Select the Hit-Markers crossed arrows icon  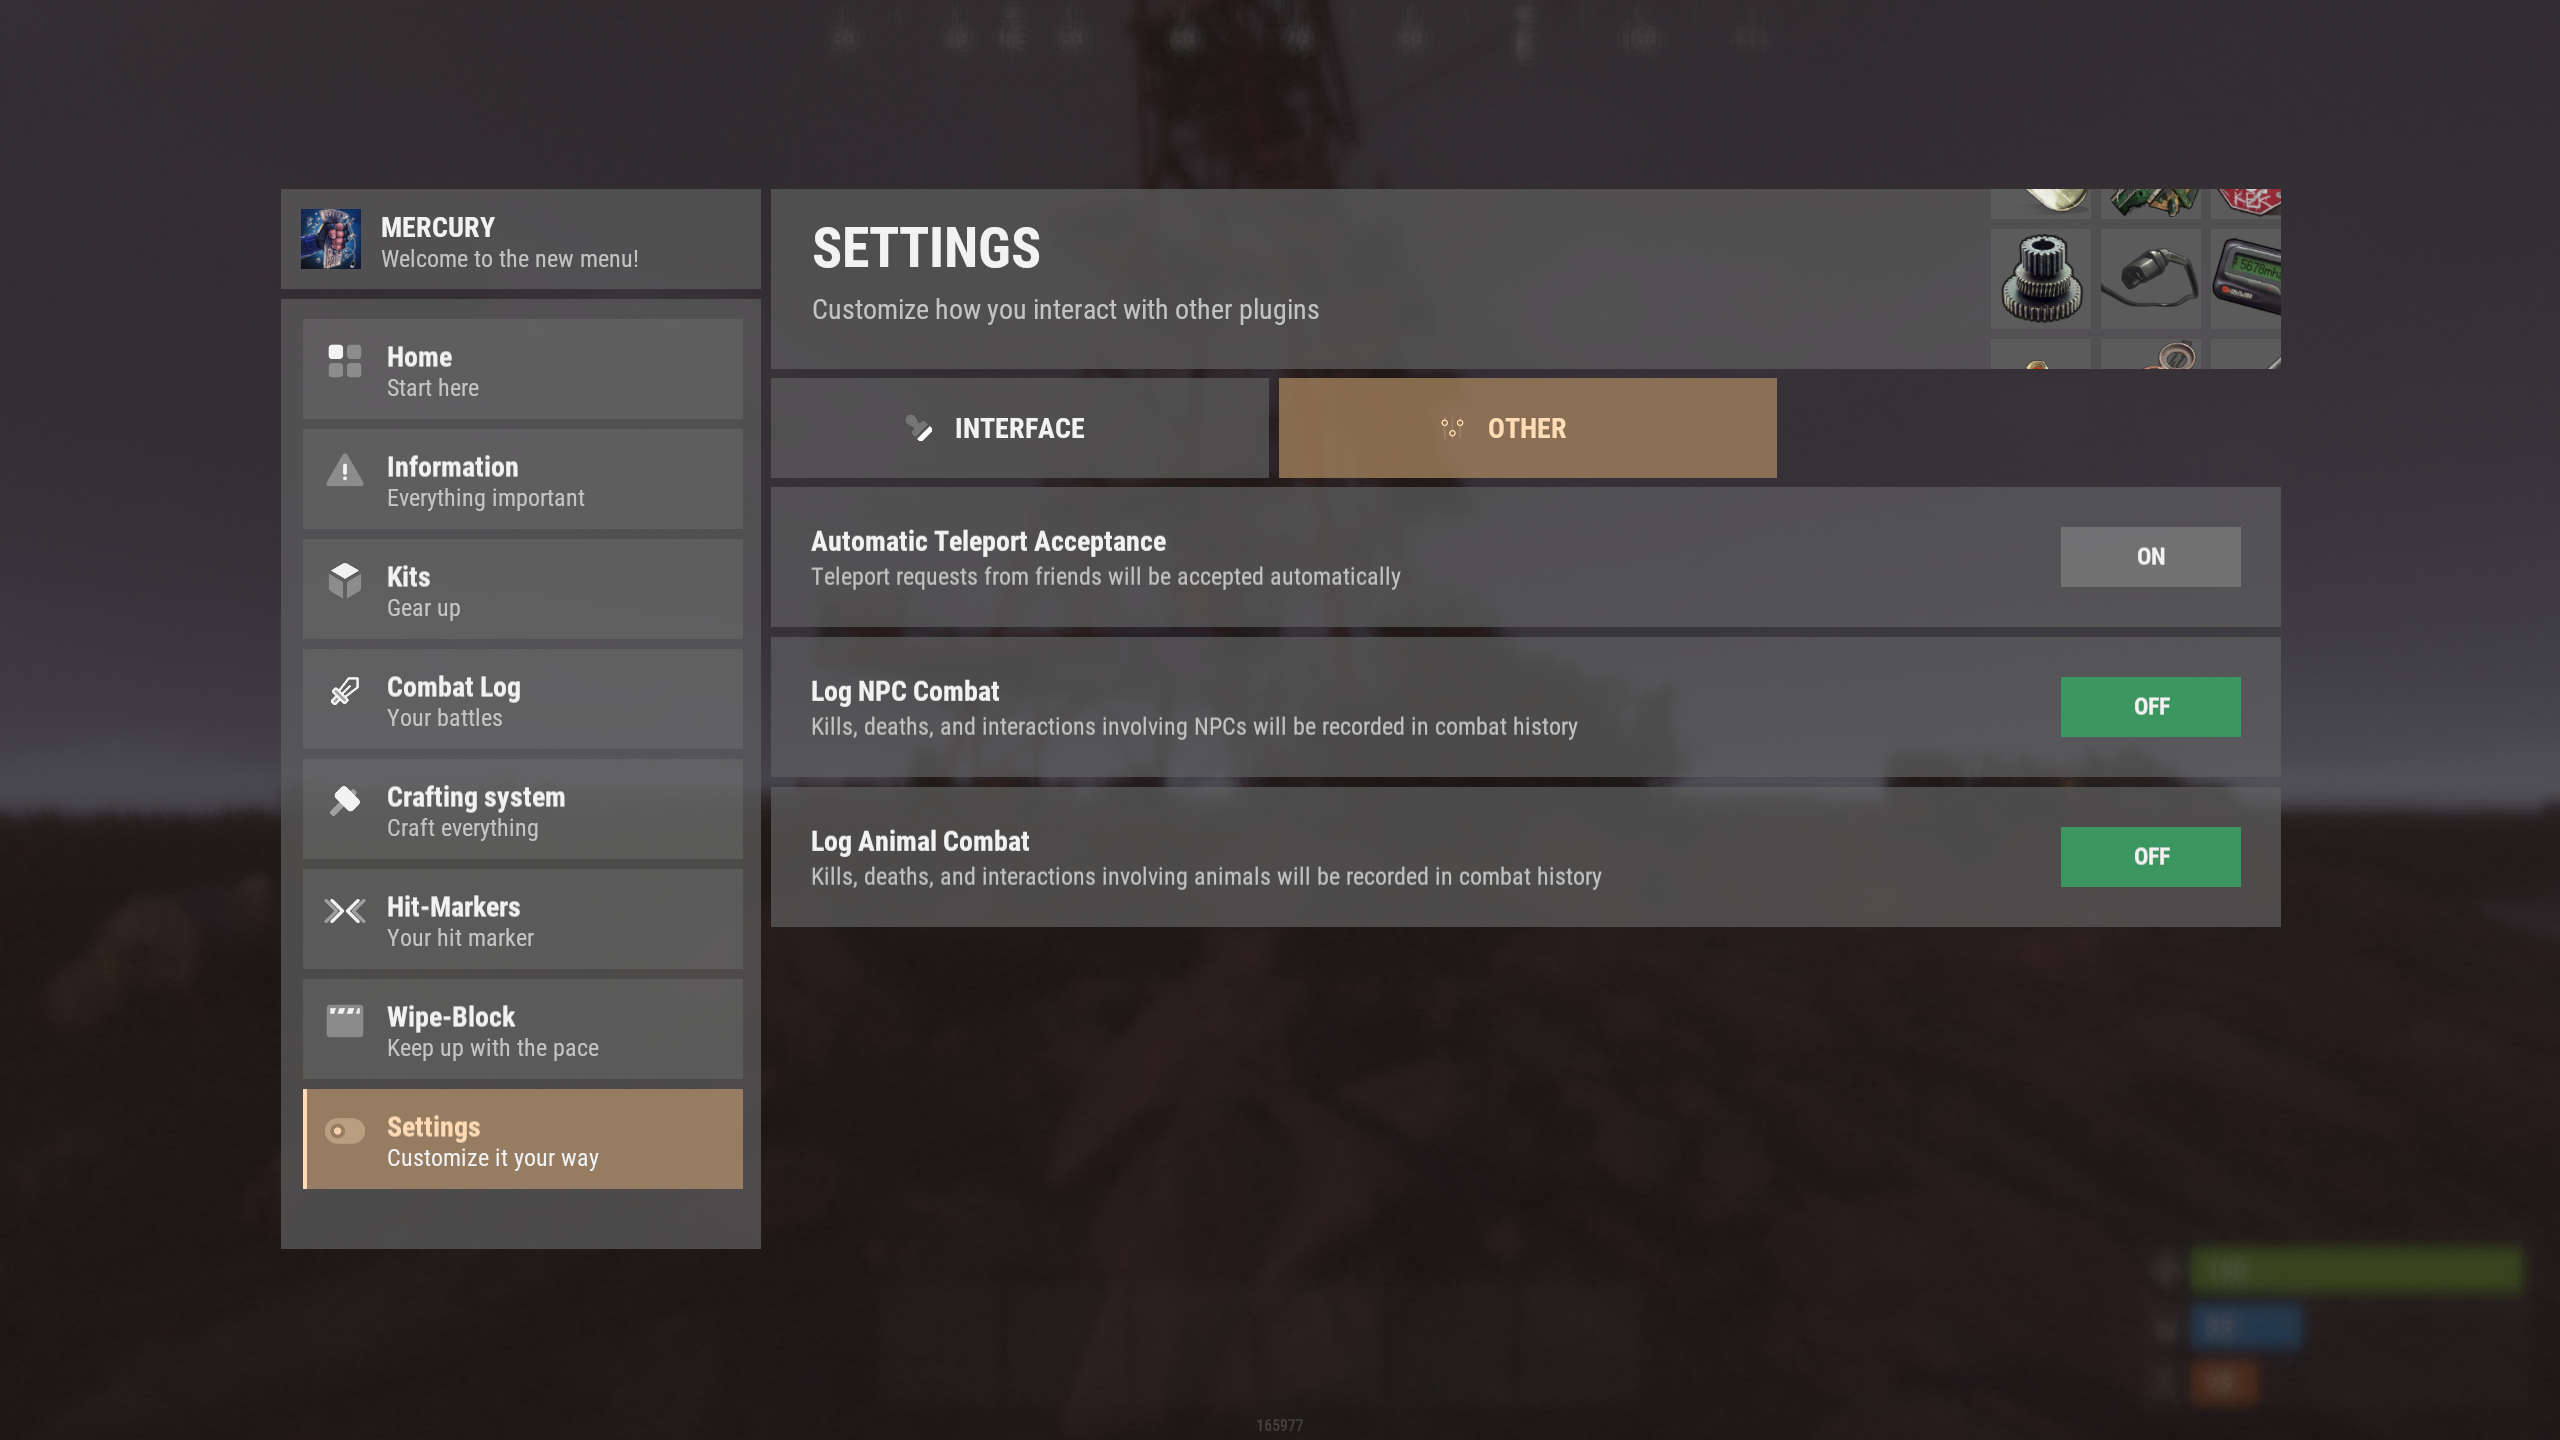tap(345, 911)
